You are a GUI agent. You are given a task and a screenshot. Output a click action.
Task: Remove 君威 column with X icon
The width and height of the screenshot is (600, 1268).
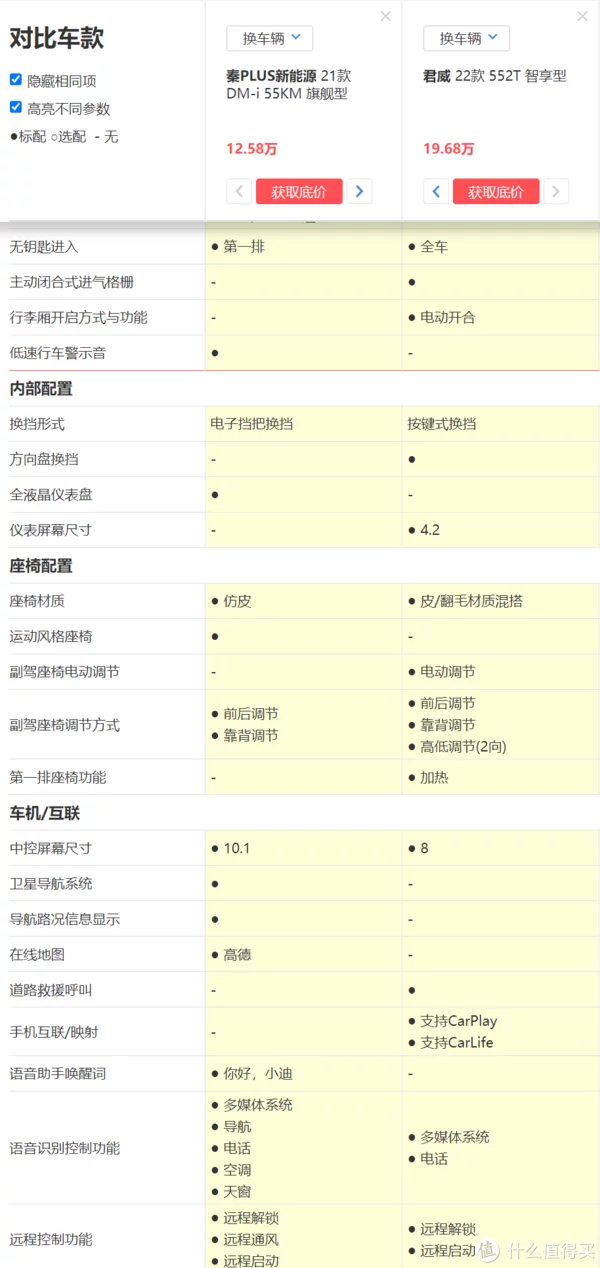583,16
